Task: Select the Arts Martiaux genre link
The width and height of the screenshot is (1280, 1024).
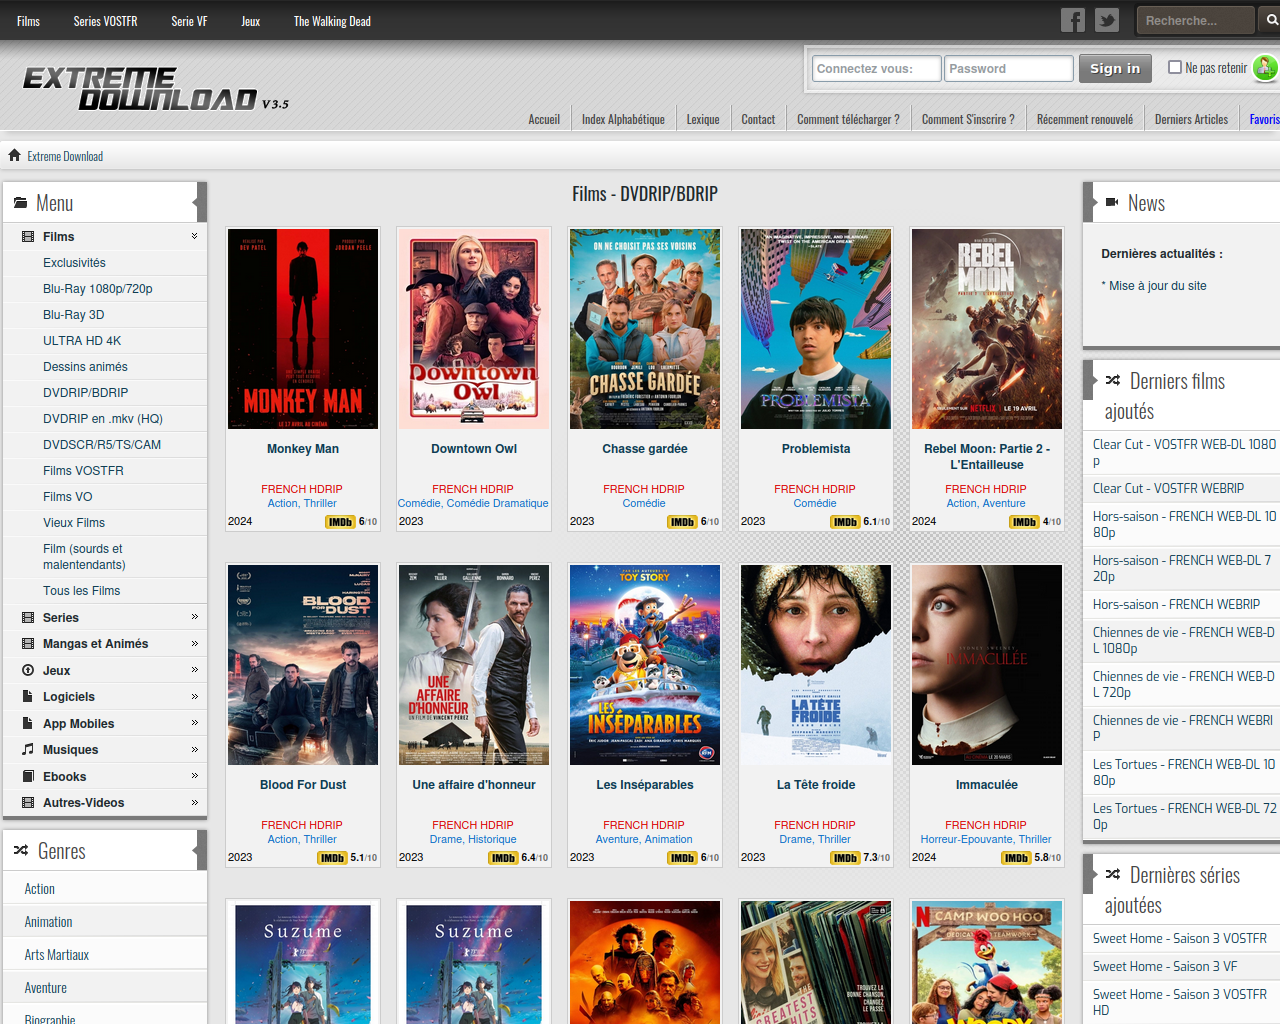Action: (x=57, y=955)
